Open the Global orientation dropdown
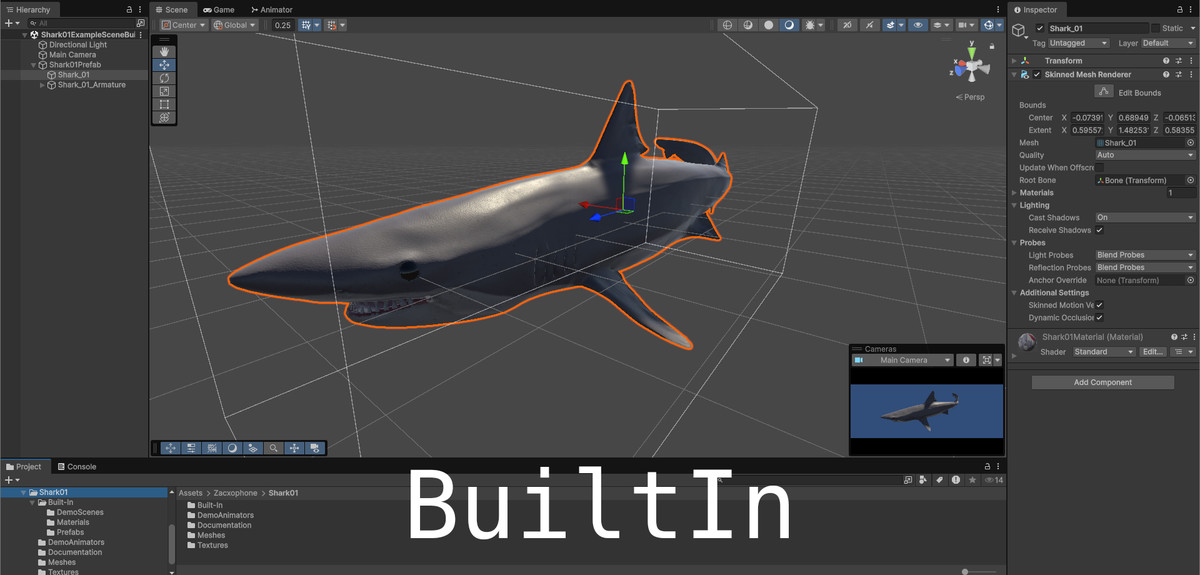Viewport: 1200px width, 575px height. pyautogui.click(x=235, y=25)
